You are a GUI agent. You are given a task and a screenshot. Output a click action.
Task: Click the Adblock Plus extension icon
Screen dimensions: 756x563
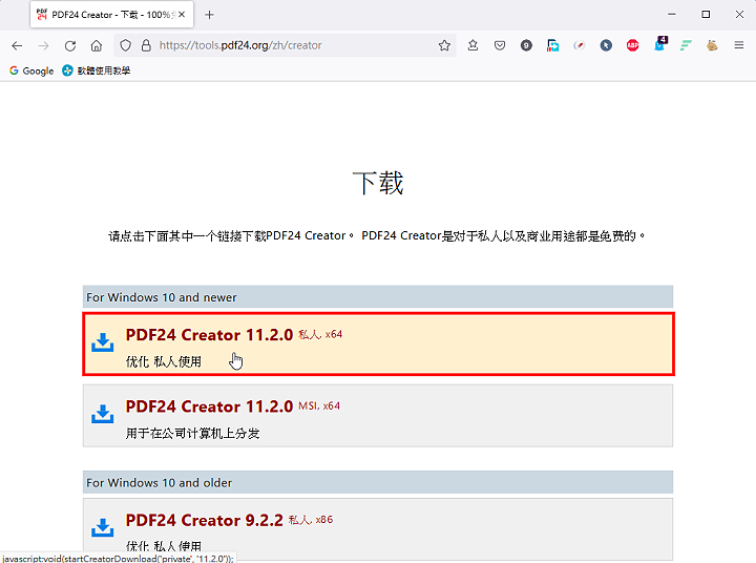click(x=633, y=46)
